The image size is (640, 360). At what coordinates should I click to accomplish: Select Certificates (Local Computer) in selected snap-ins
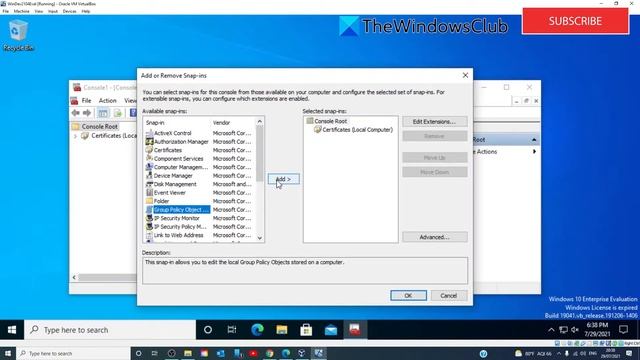pos(353,130)
